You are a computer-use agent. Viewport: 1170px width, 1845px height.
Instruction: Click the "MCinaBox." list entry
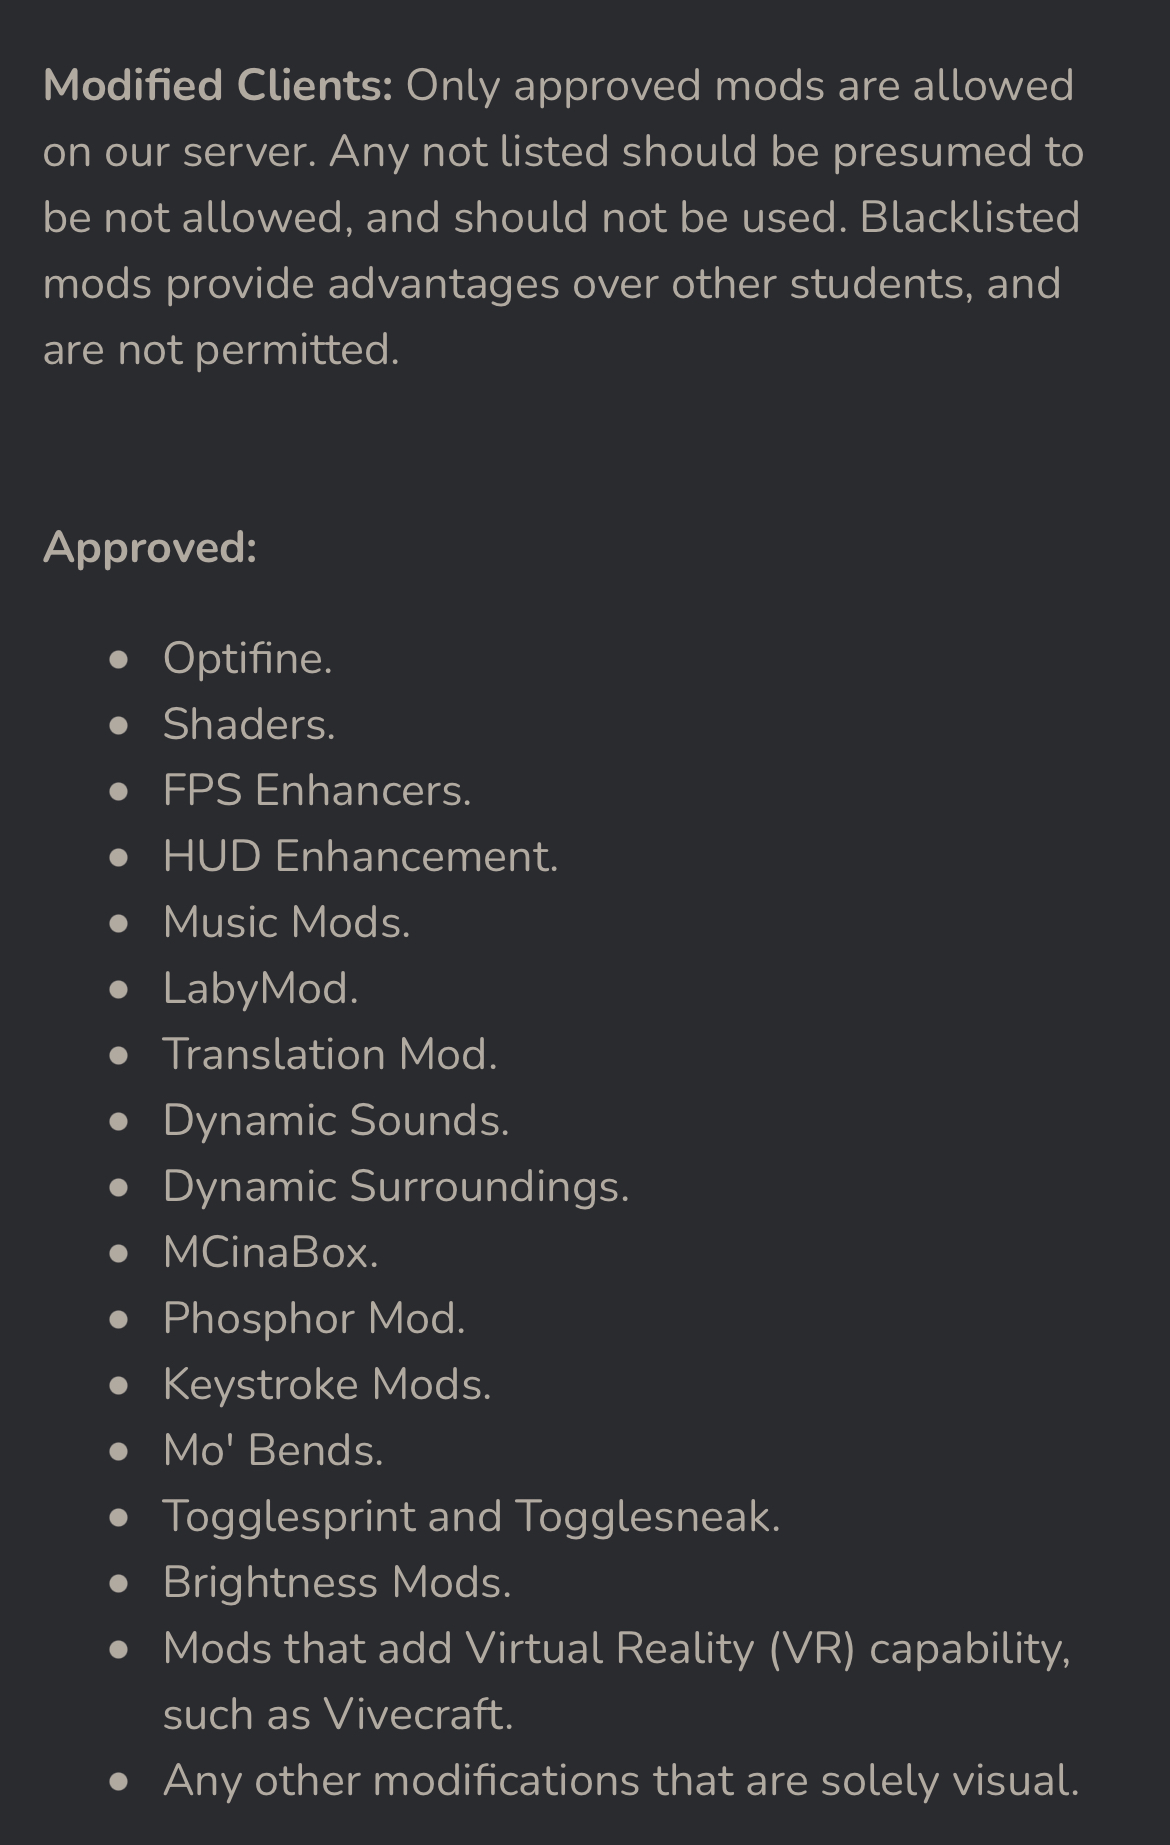[x=270, y=1253]
